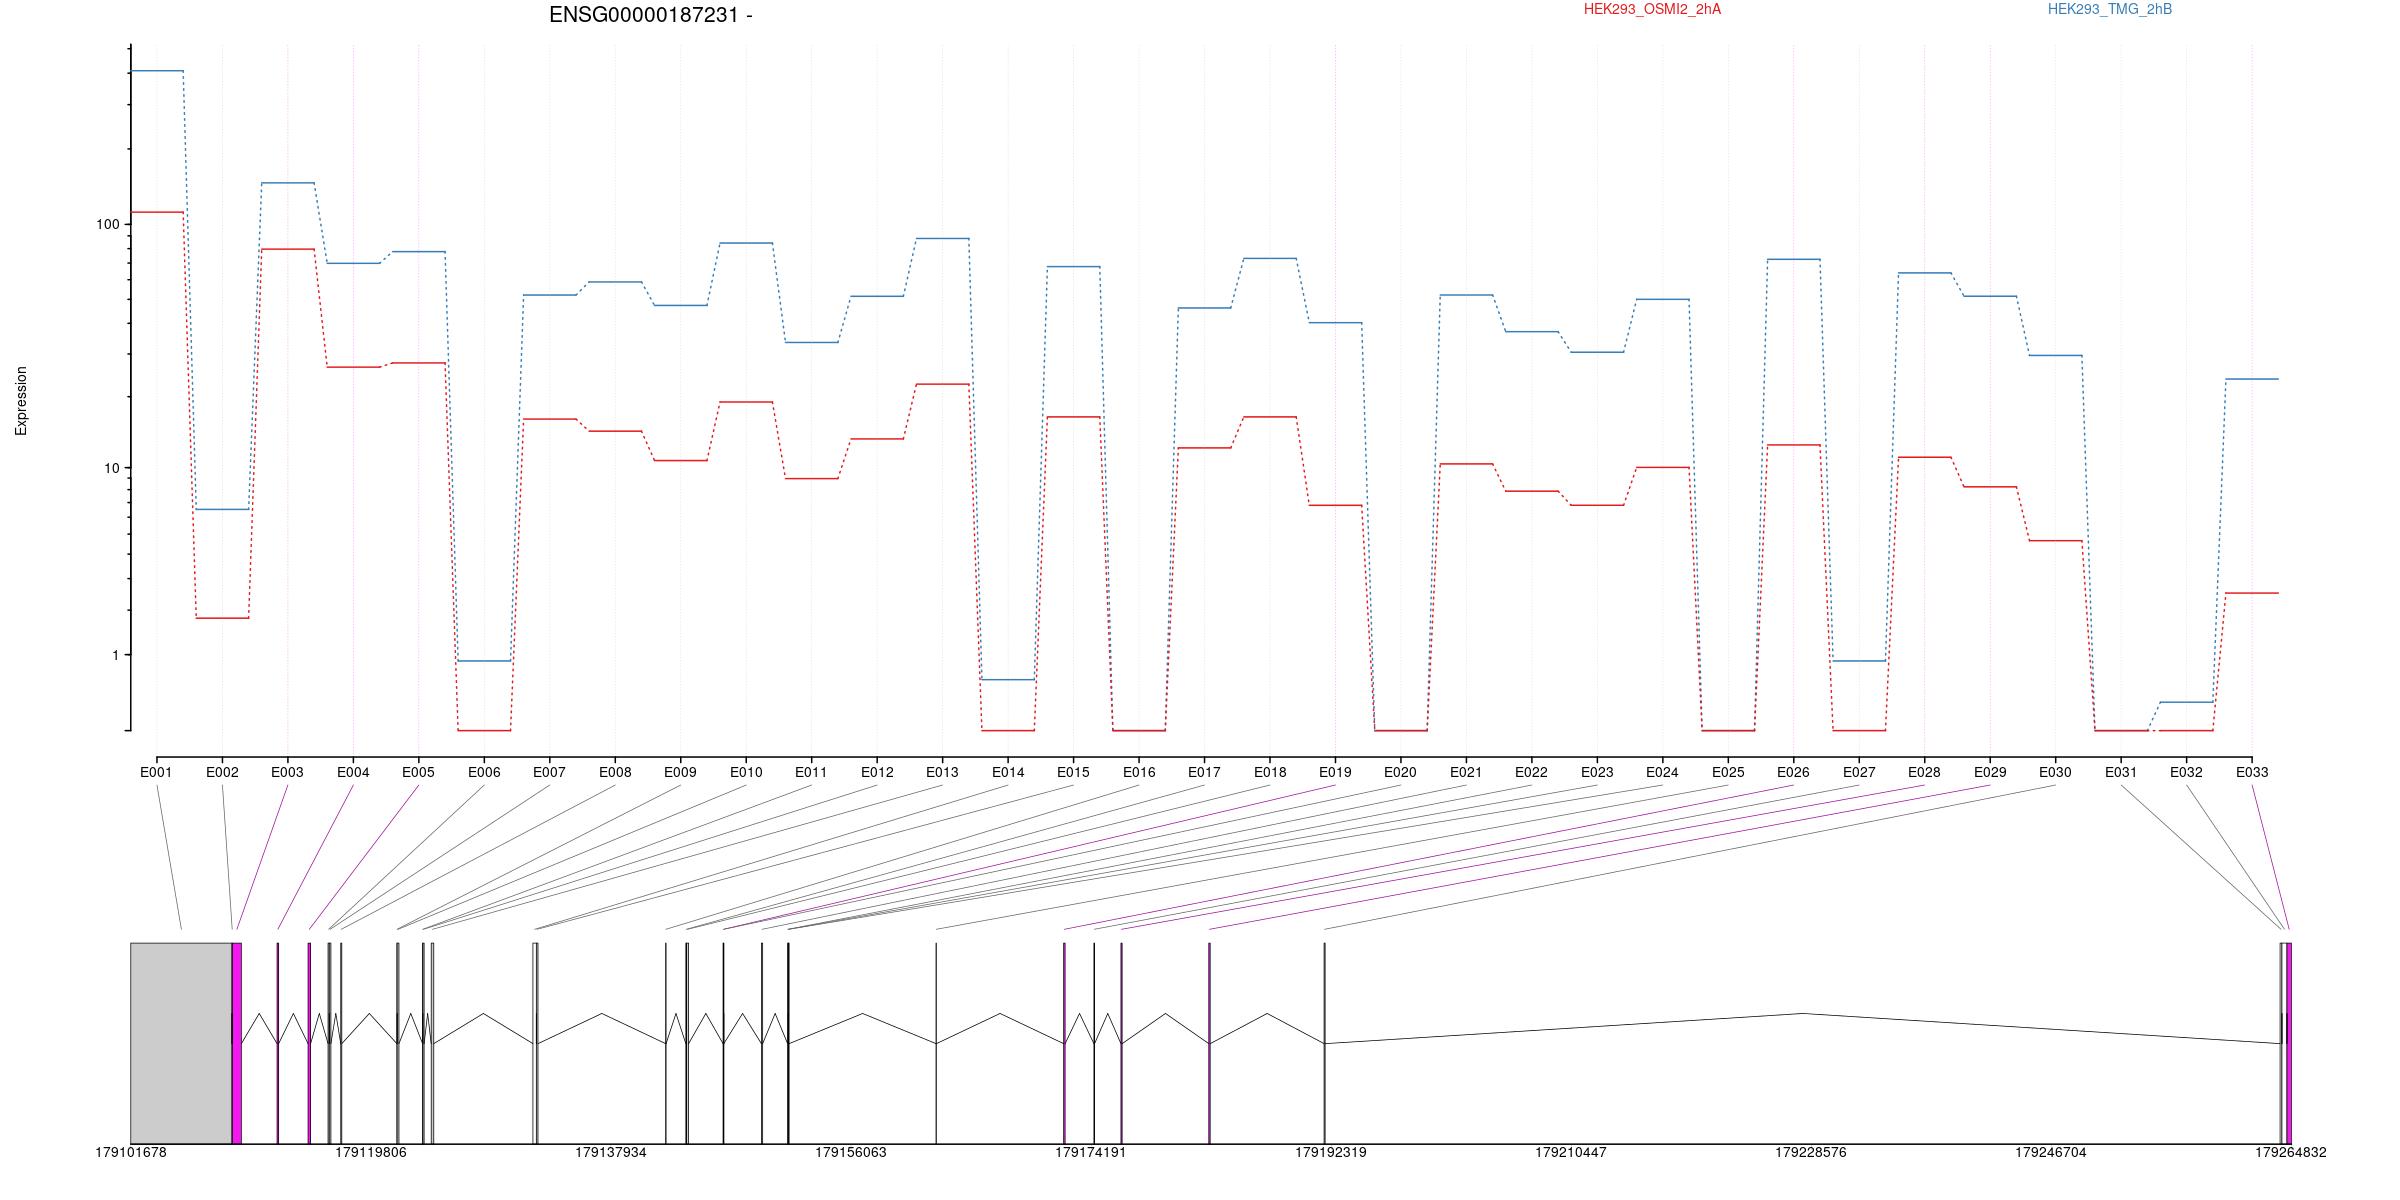This screenshot has height=1200, width=2400.
Task: Select exon label E031
Action: pyautogui.click(x=2121, y=772)
